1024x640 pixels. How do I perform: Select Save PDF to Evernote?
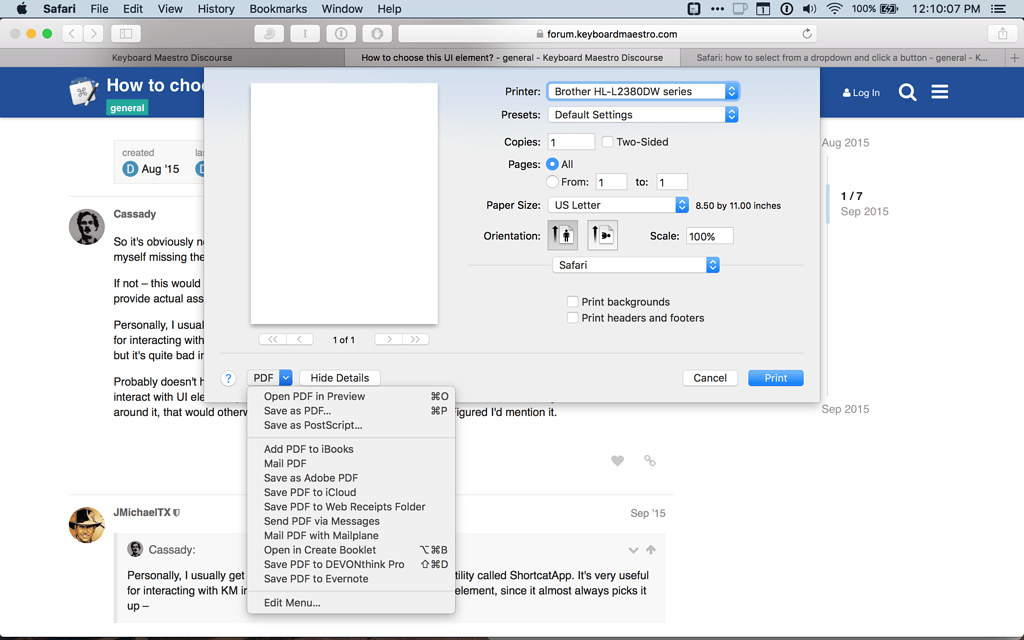coord(316,579)
